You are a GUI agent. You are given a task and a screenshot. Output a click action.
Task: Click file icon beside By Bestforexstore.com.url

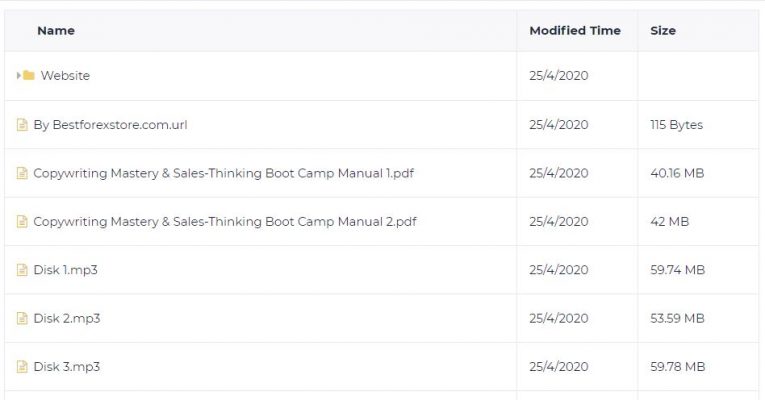pos(22,124)
